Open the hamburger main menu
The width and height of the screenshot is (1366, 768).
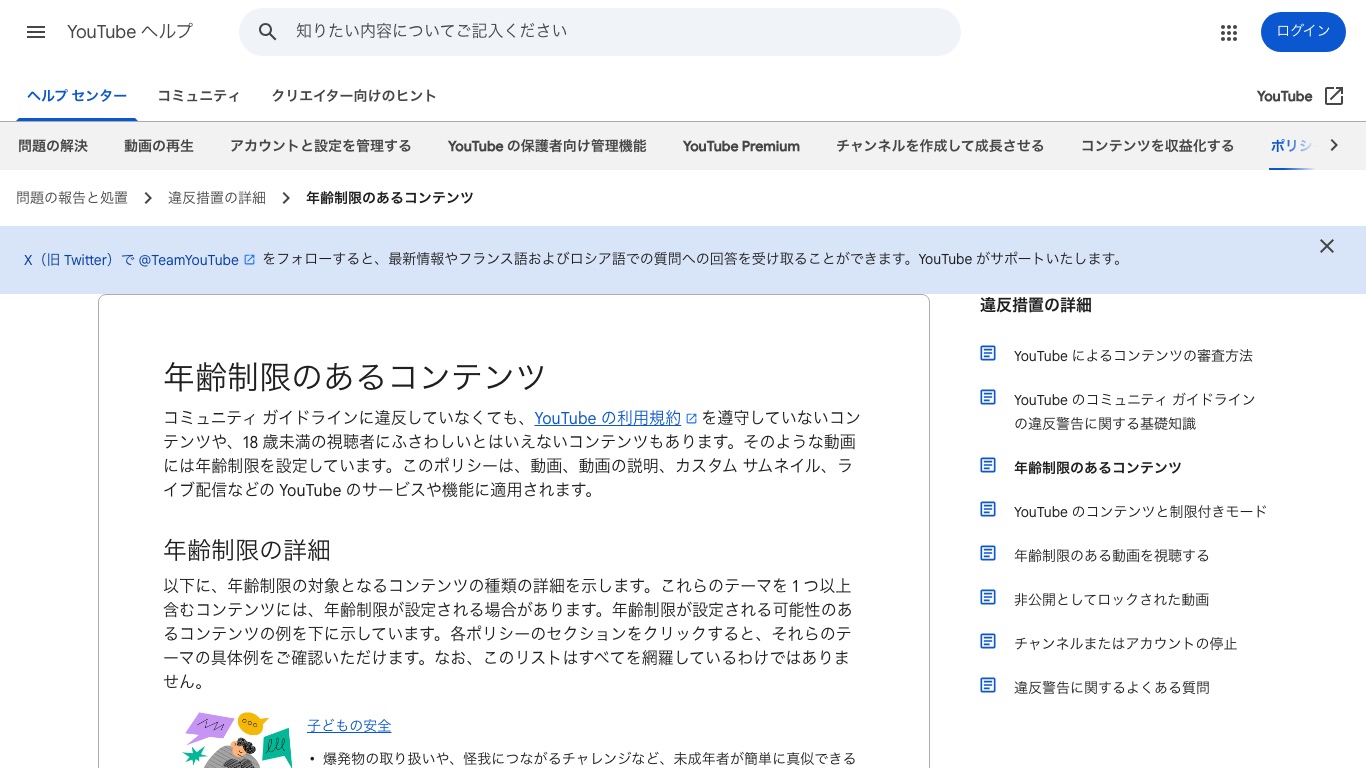tap(36, 32)
